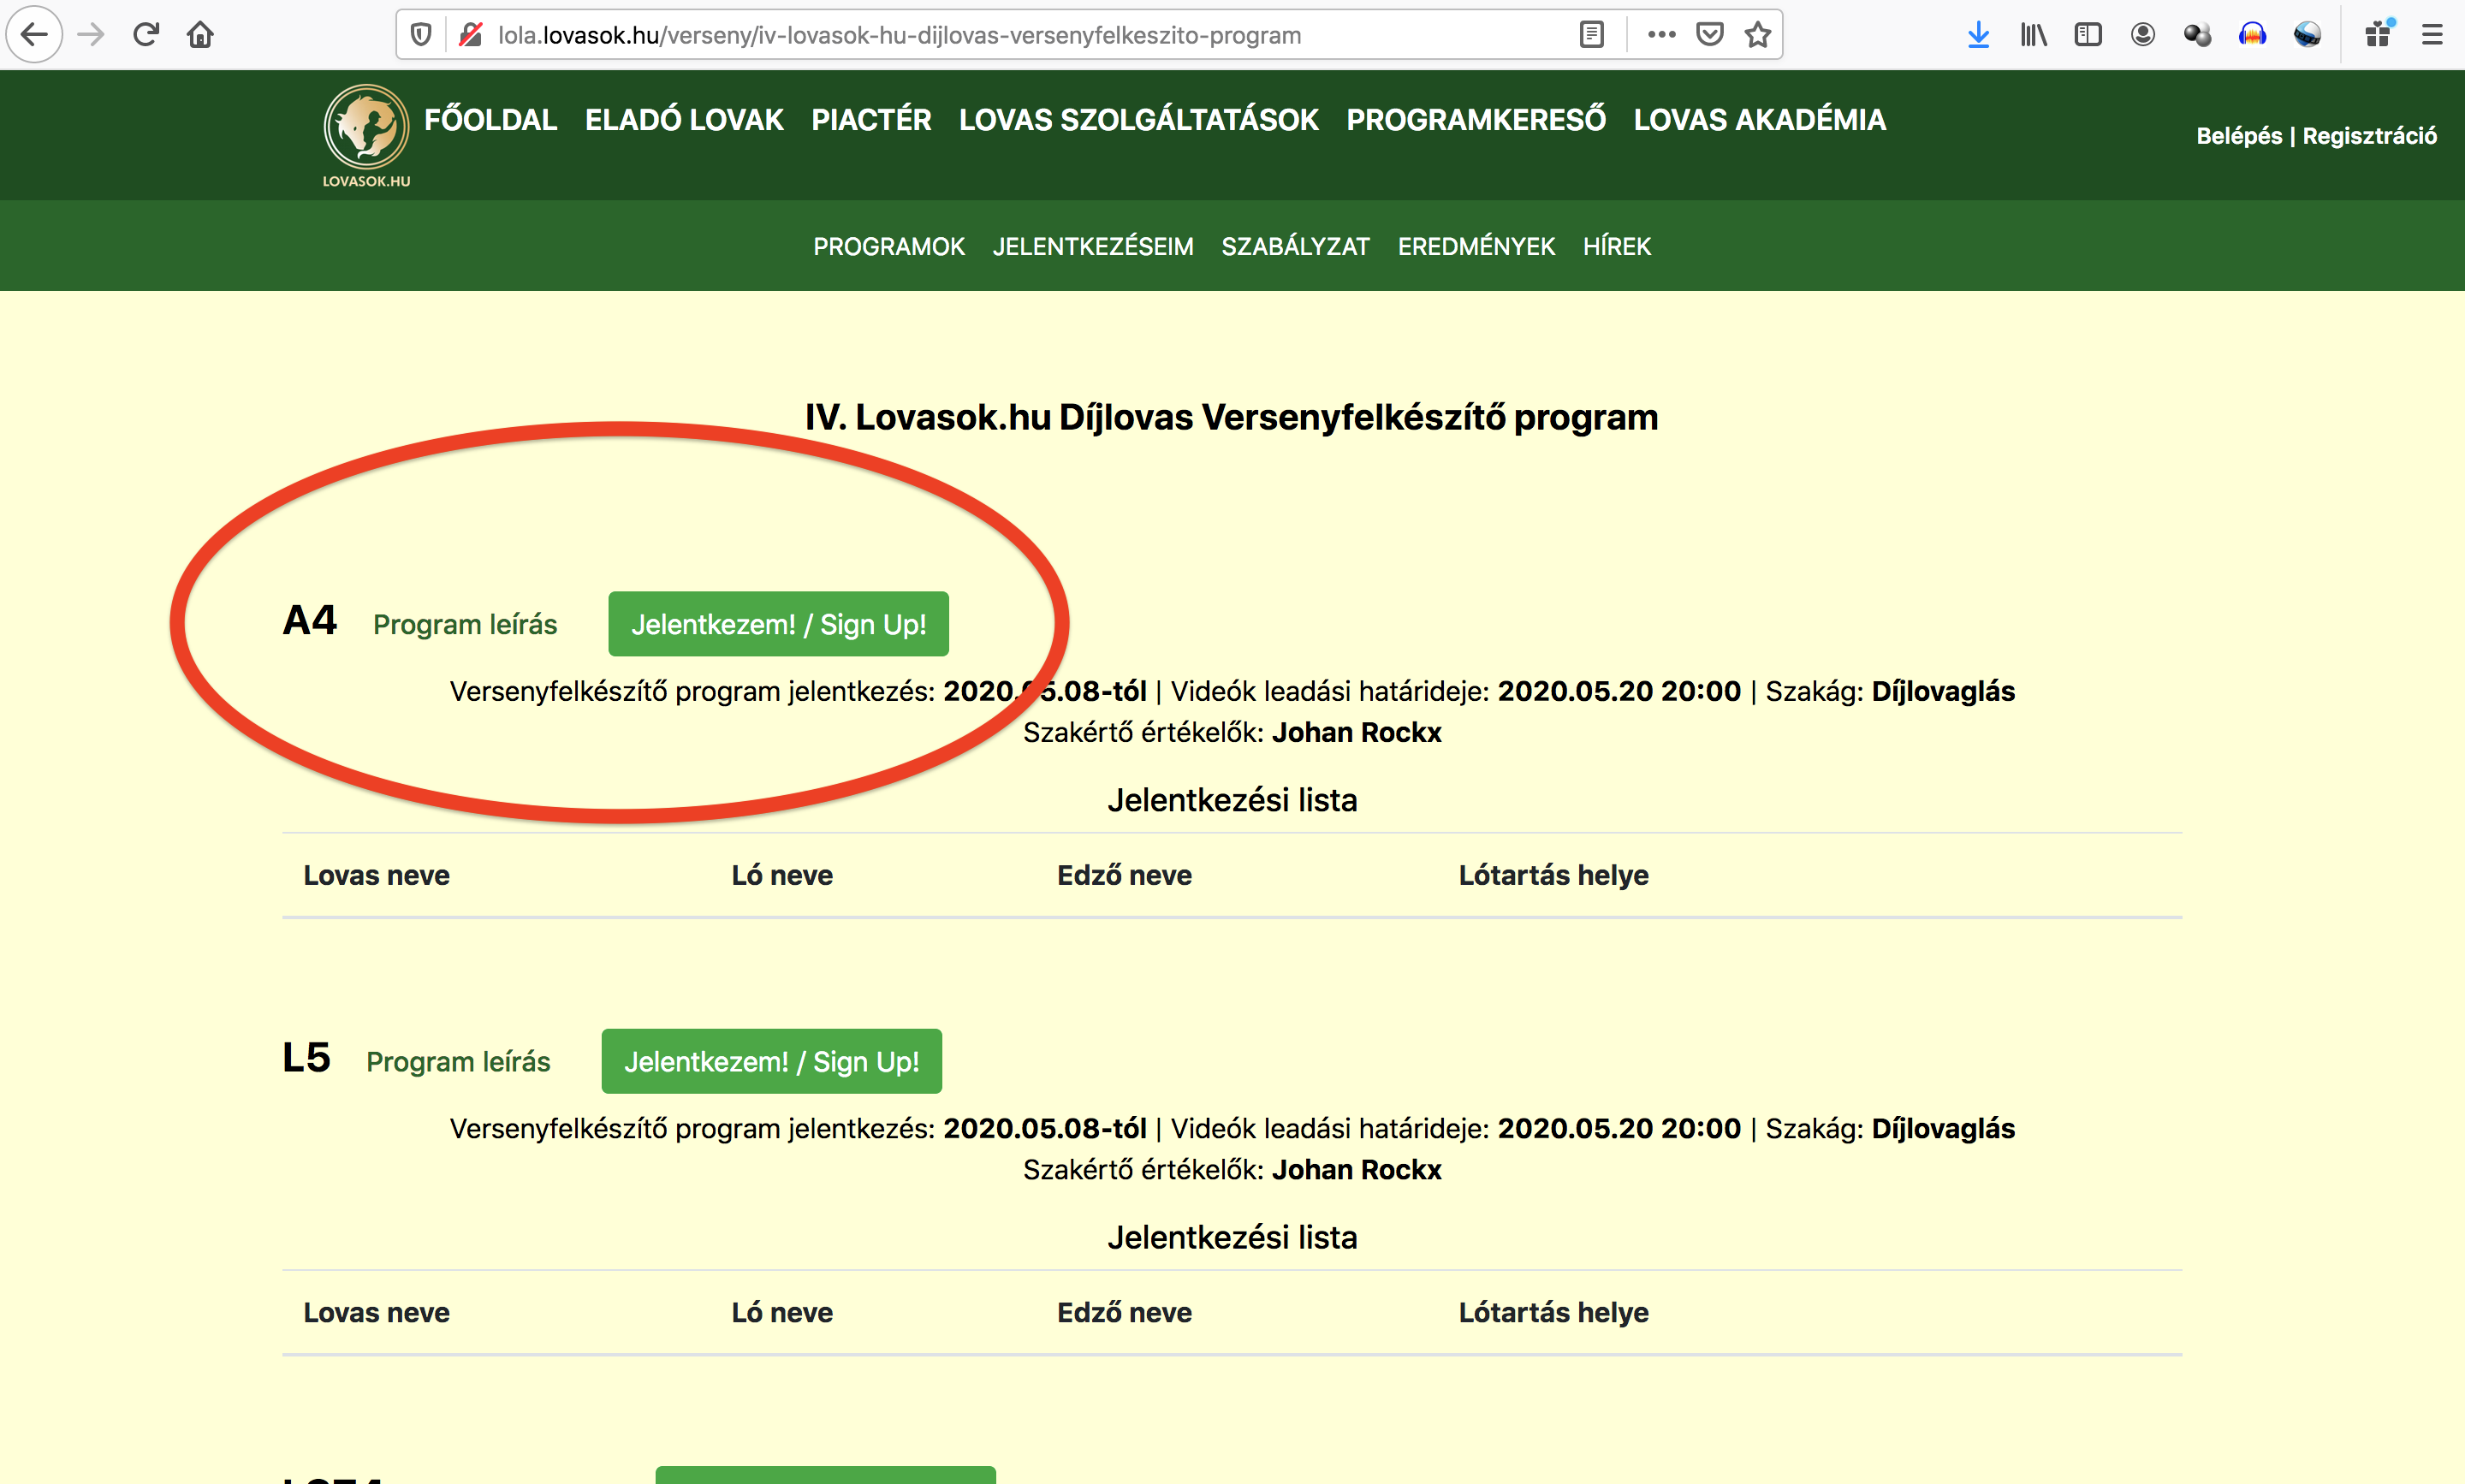Click the A4 program heading
The width and height of the screenshot is (2465, 1484).
pyautogui.click(x=310, y=620)
